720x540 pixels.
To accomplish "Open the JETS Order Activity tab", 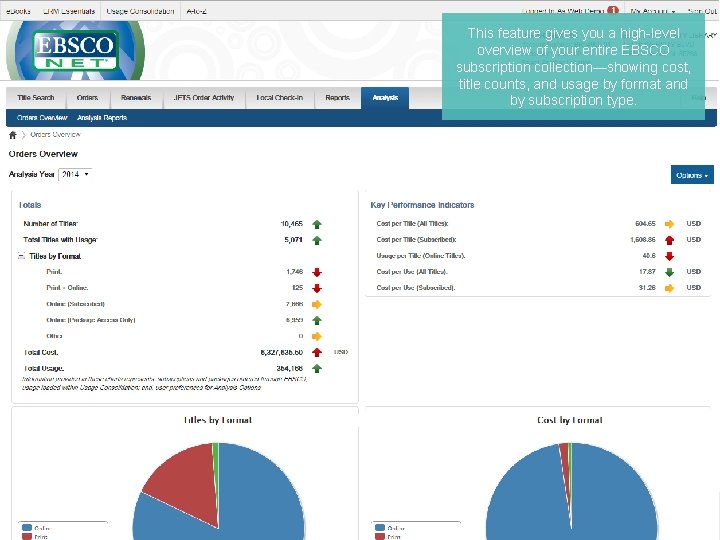I will [204, 98].
